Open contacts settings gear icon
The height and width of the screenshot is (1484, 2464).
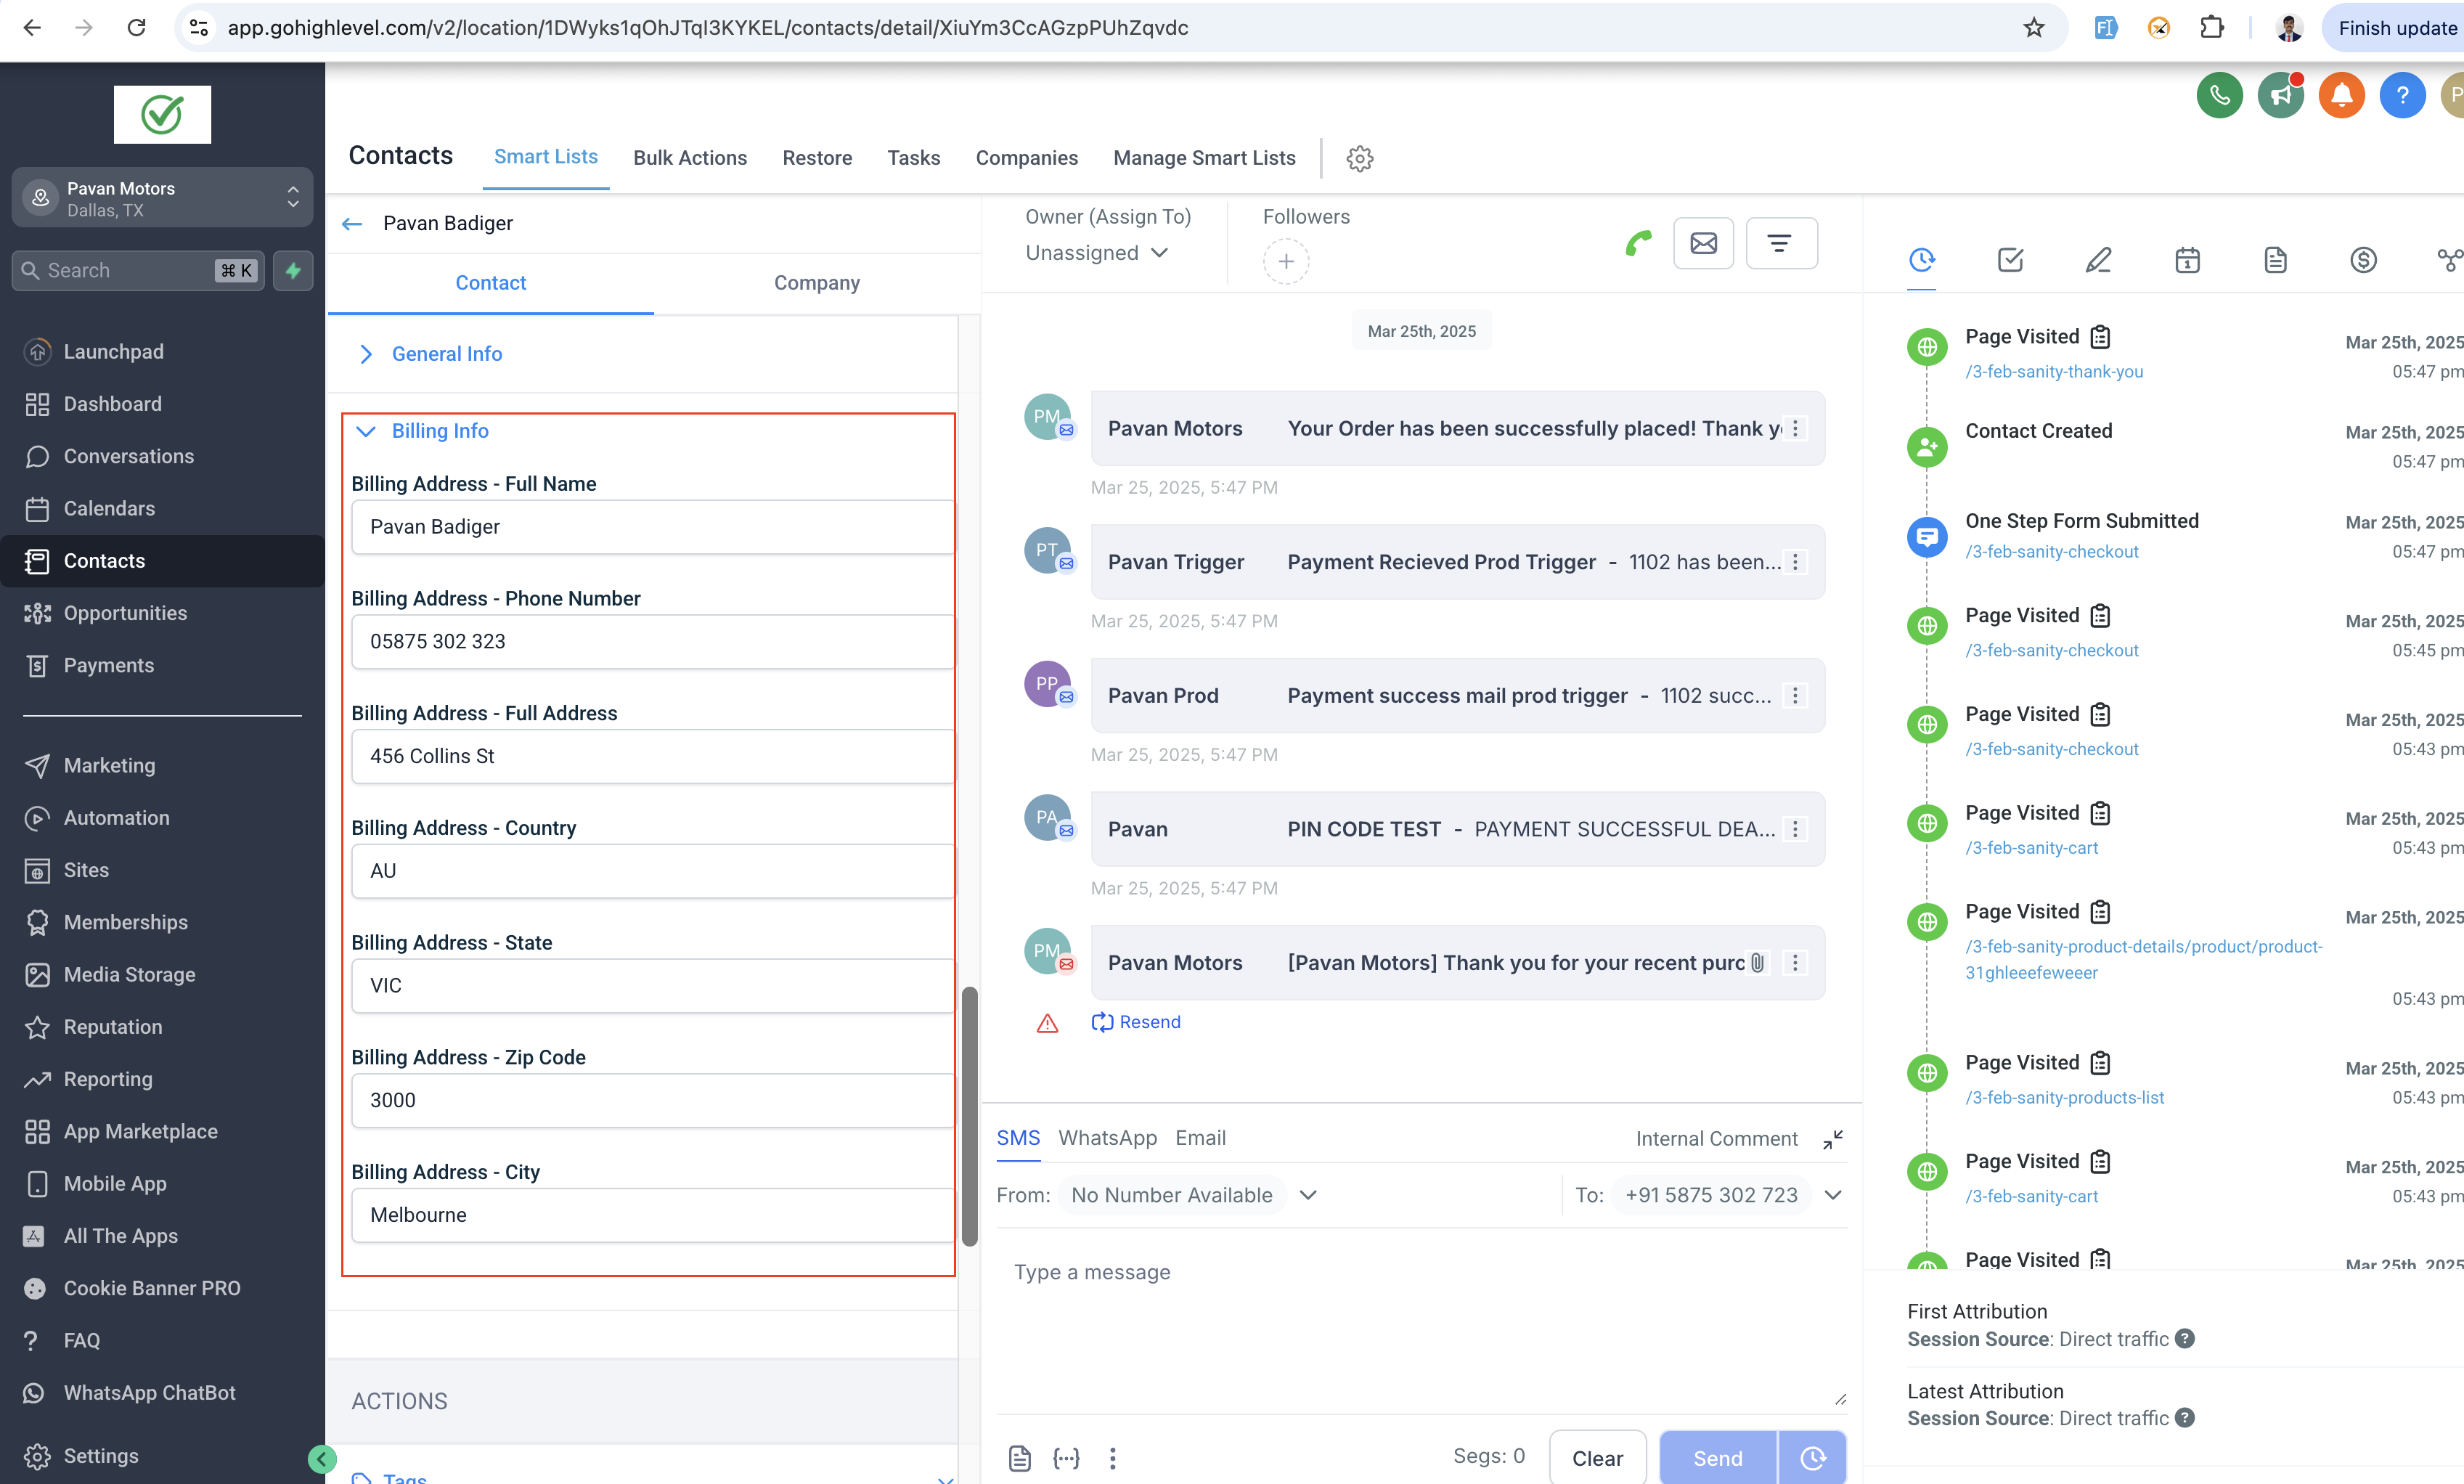(1359, 158)
